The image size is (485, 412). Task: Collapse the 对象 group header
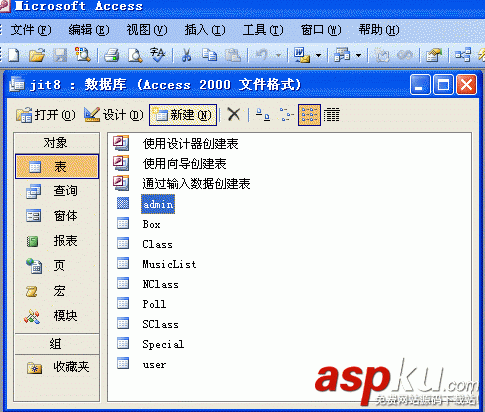tap(57, 143)
